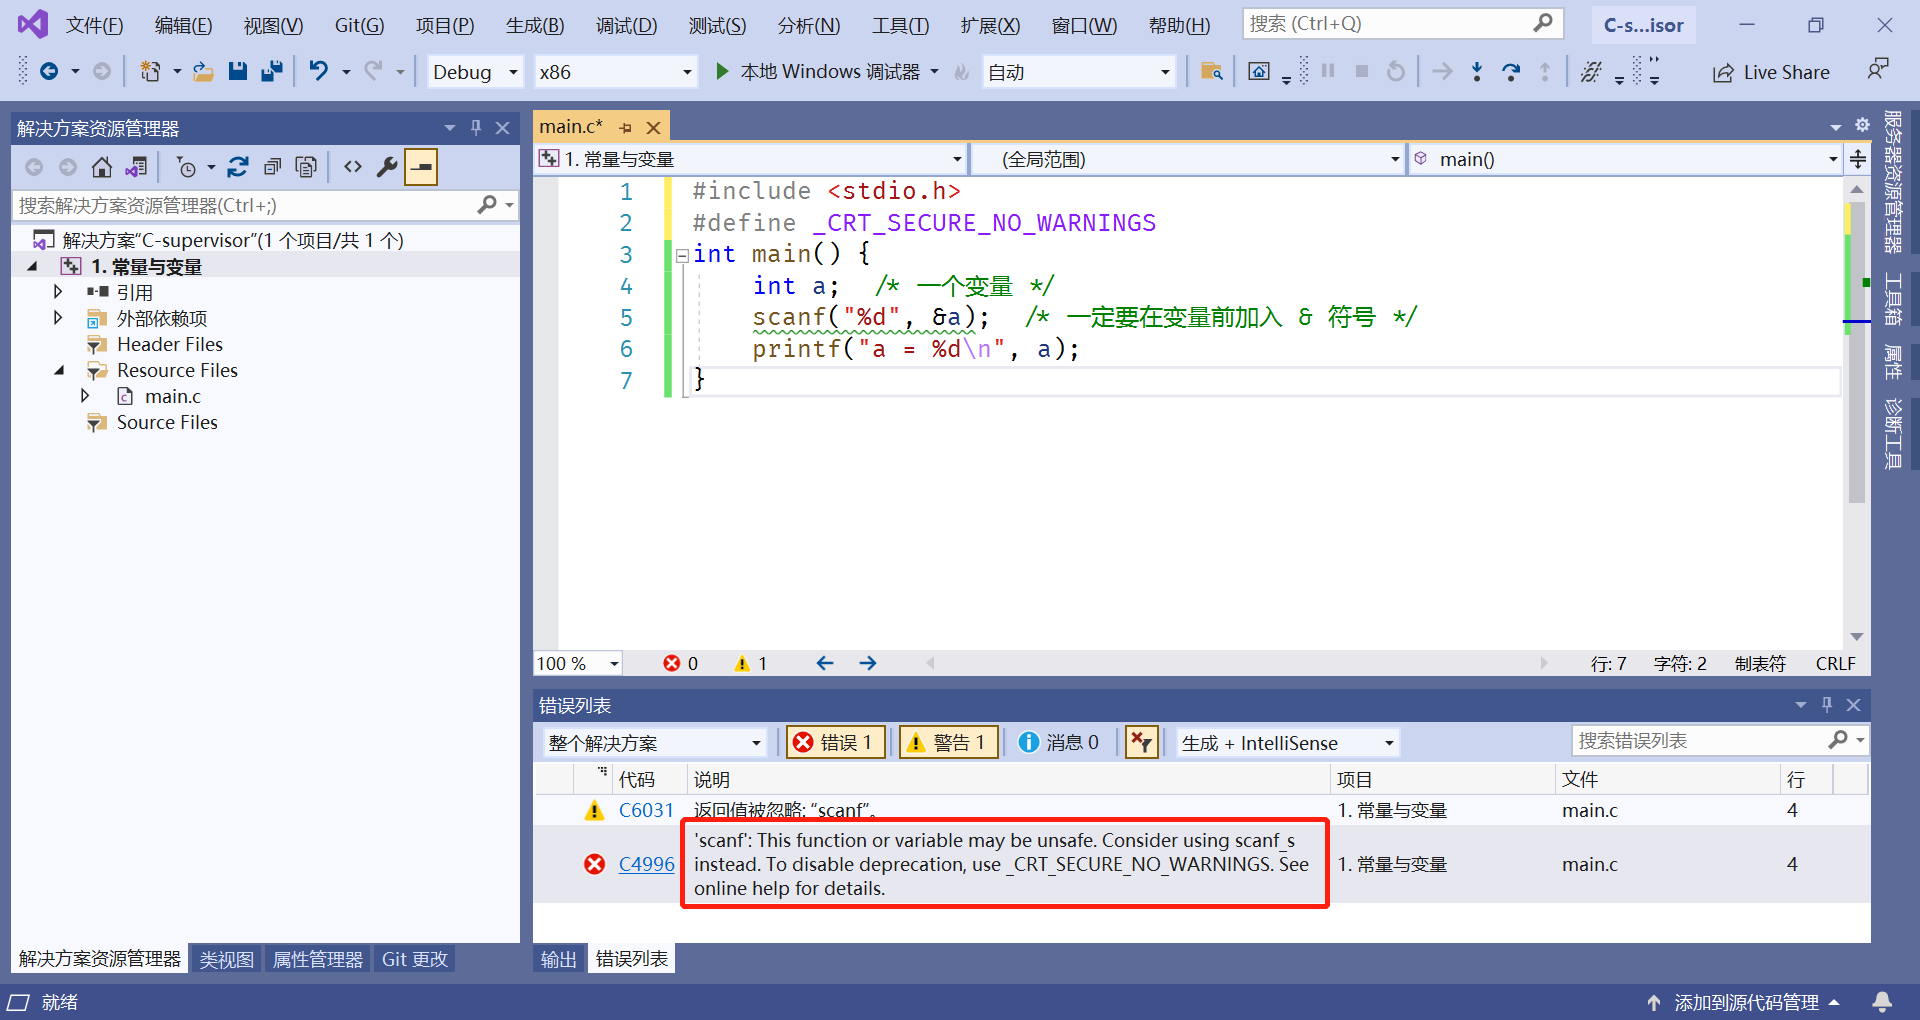1920x1020 pixels.
Task: Toggle the Errors 1 filter button
Action: coord(836,742)
